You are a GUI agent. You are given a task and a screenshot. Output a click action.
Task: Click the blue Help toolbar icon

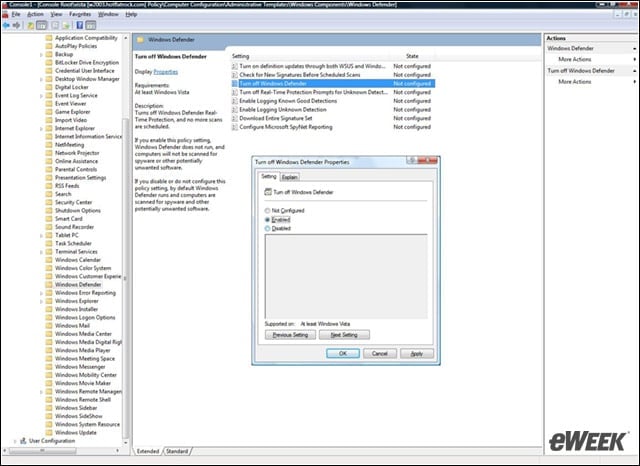pyautogui.click(x=80, y=25)
